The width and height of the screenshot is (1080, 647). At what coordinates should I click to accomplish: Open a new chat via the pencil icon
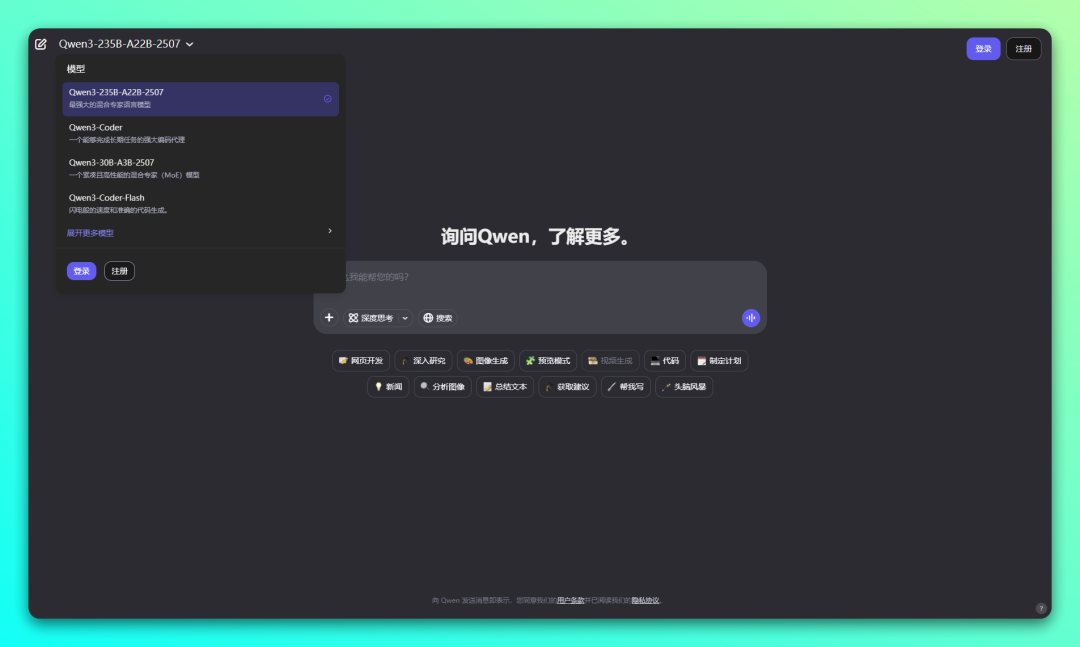point(41,43)
